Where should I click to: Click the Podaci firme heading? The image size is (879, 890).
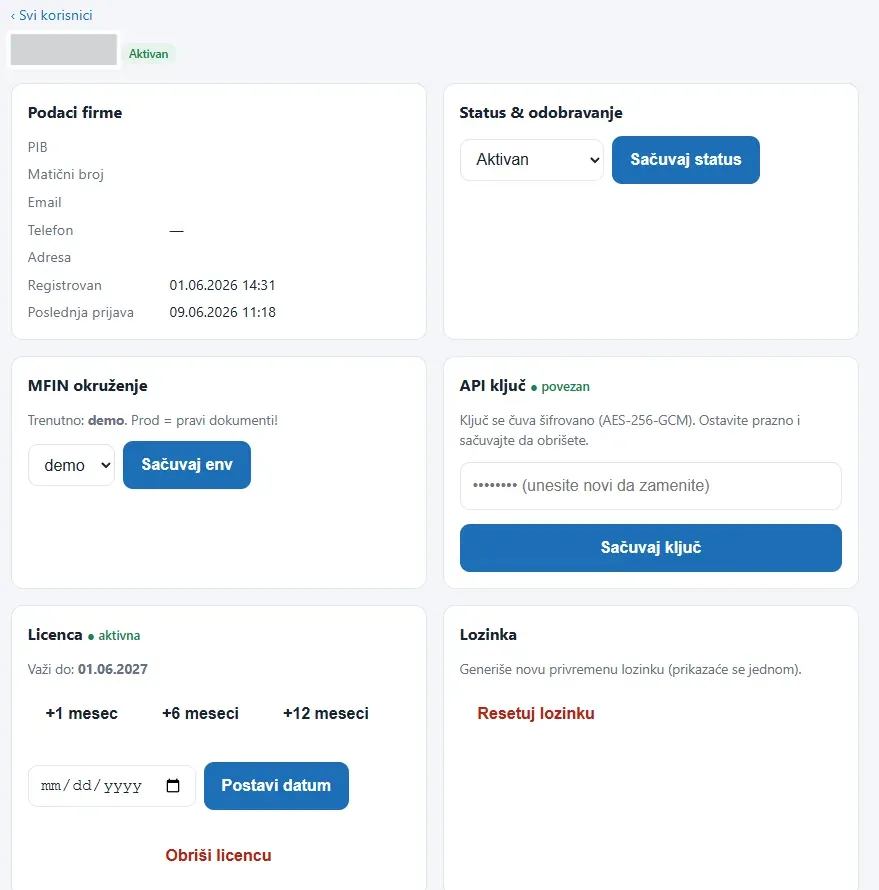click(x=75, y=112)
